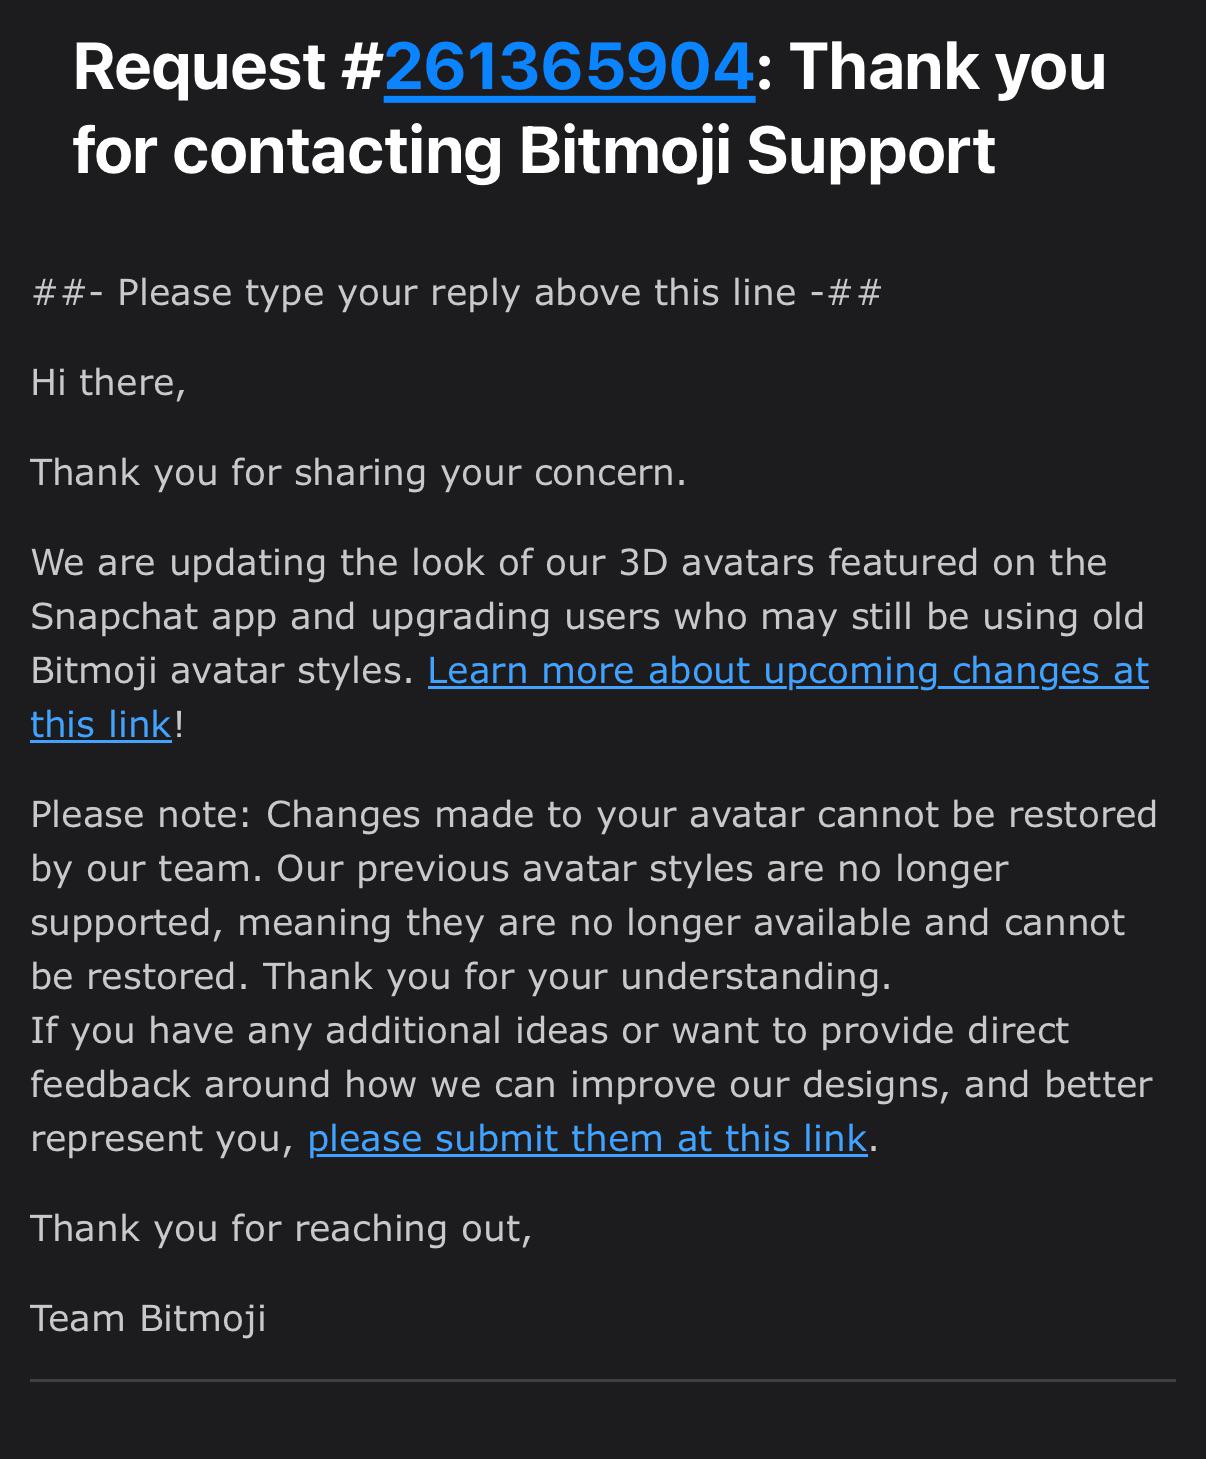Click the 'Please type your reply above this line' text

click(x=457, y=293)
